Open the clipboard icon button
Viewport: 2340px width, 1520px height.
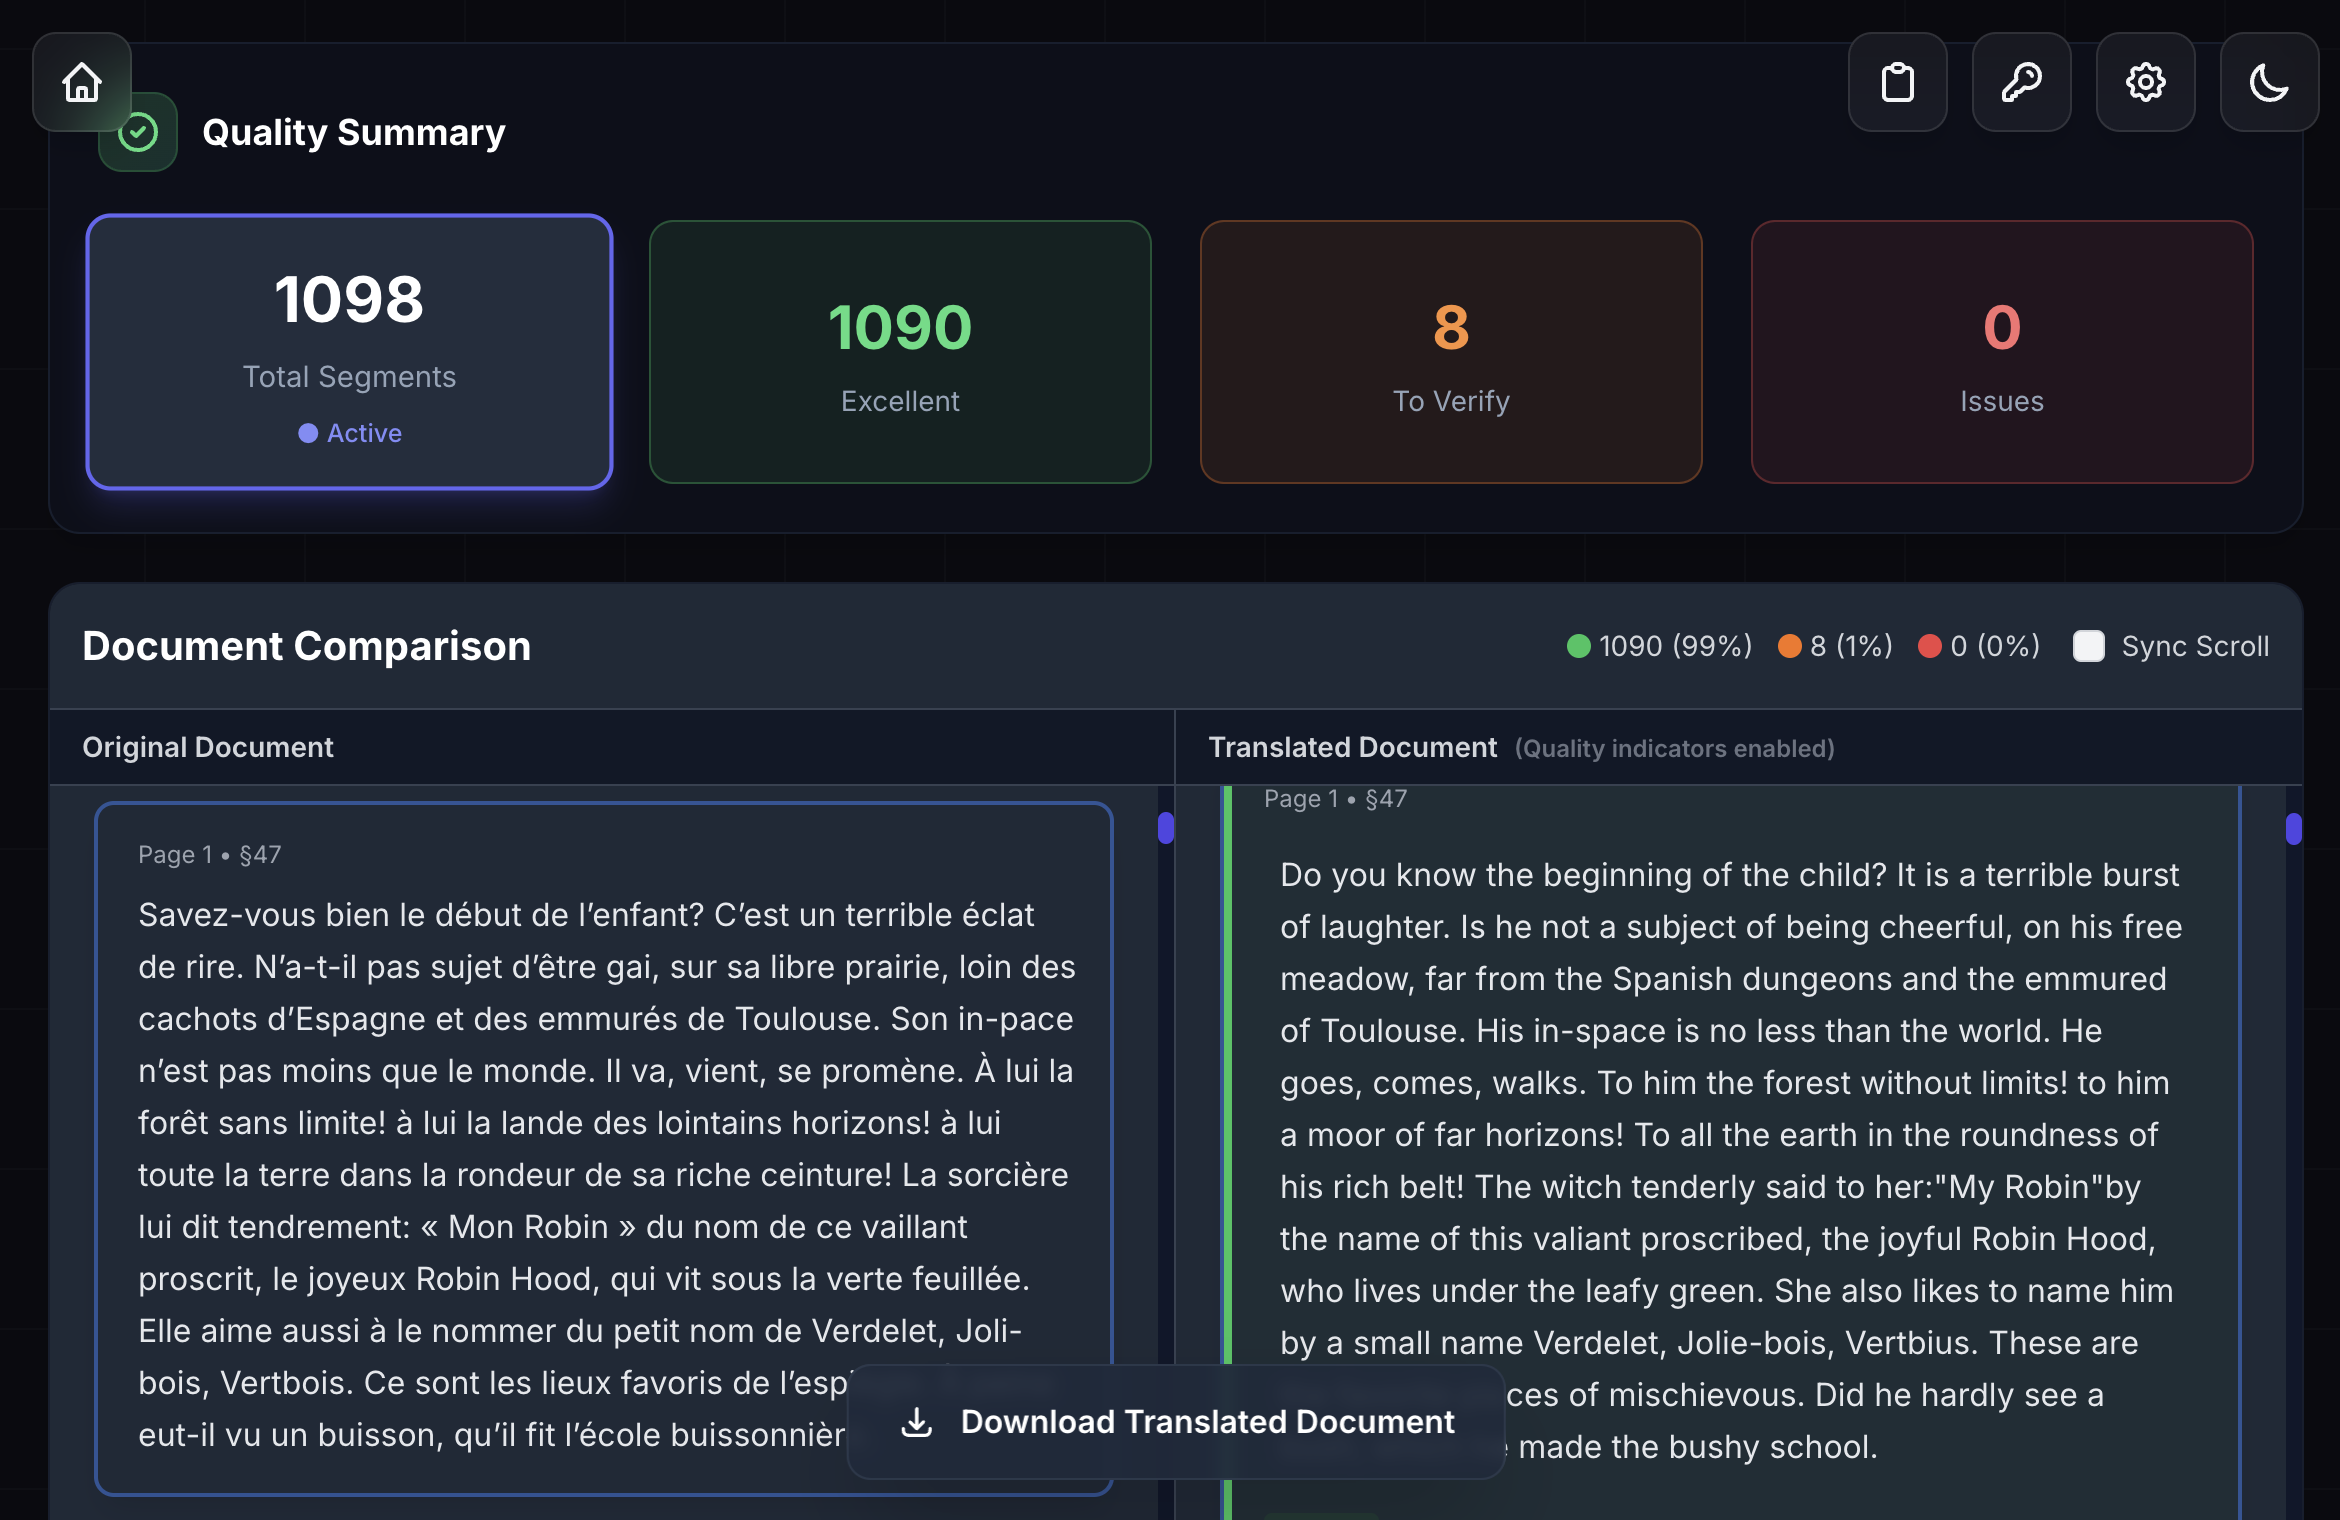(x=1897, y=82)
